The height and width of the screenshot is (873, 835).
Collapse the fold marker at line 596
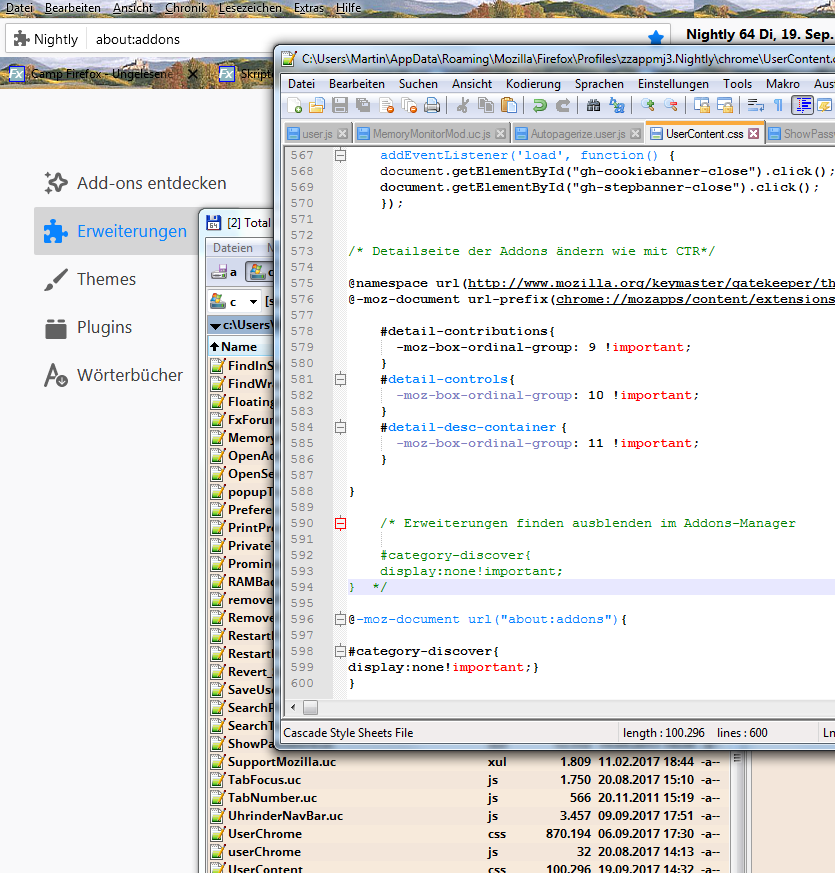(340, 619)
